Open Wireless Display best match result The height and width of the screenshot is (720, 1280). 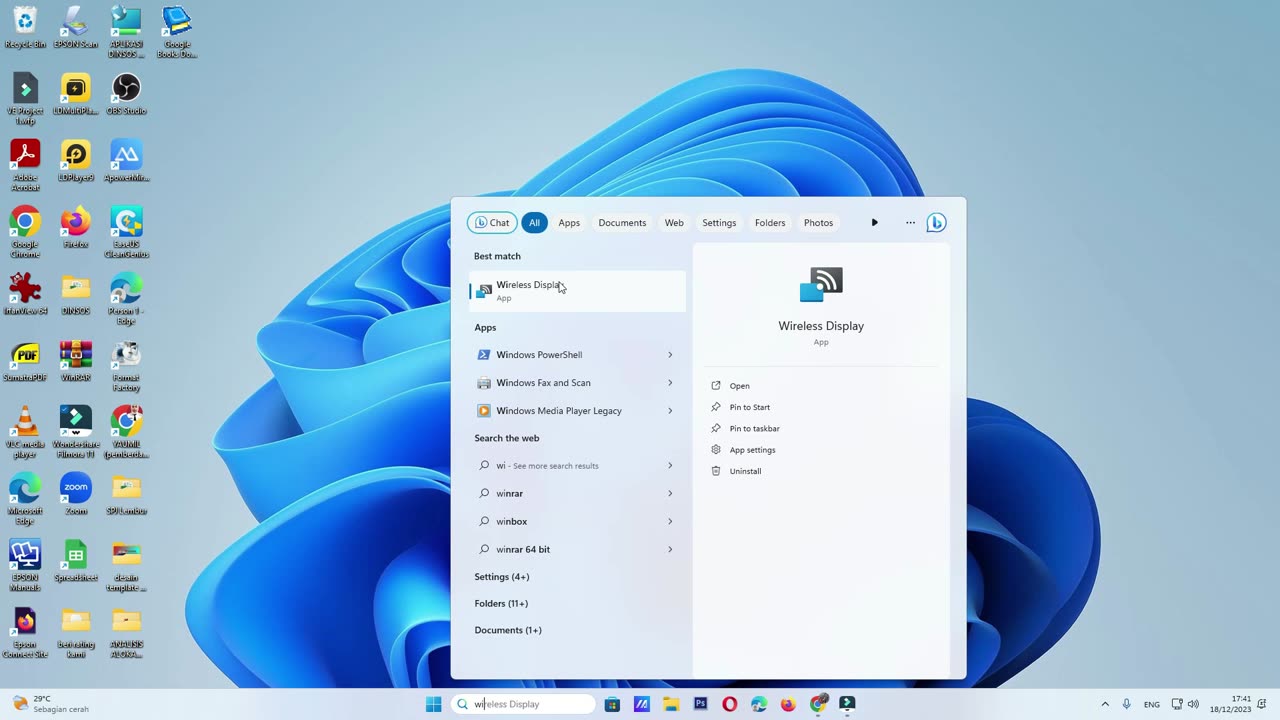coord(577,291)
